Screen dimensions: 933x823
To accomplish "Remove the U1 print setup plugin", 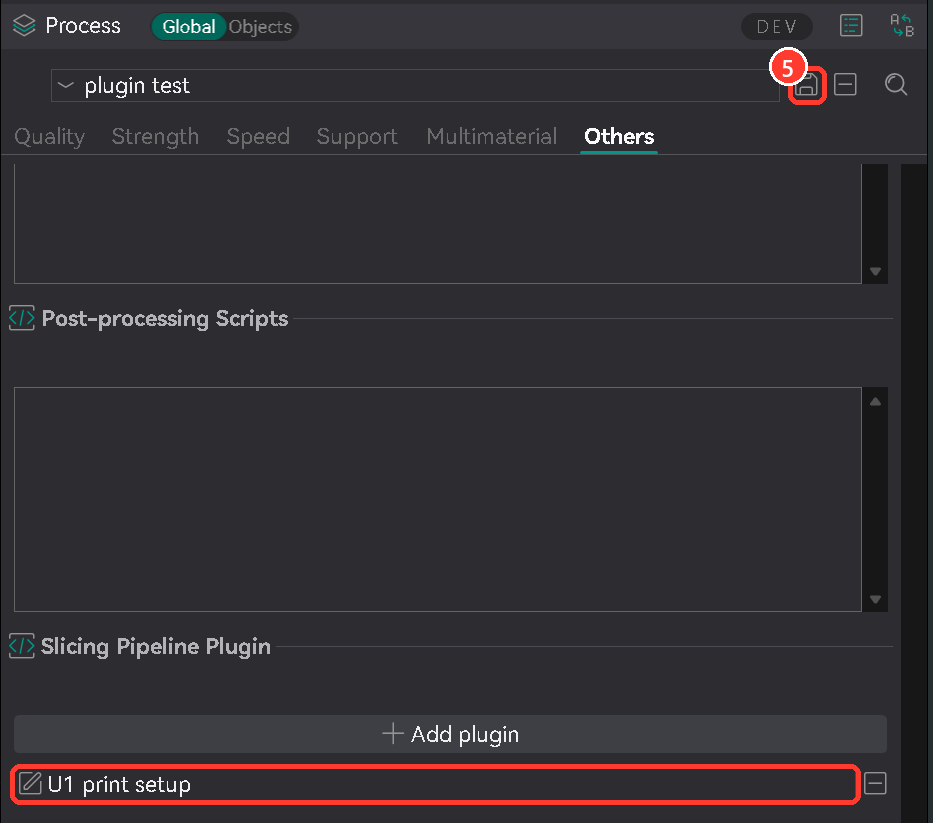I will point(875,783).
